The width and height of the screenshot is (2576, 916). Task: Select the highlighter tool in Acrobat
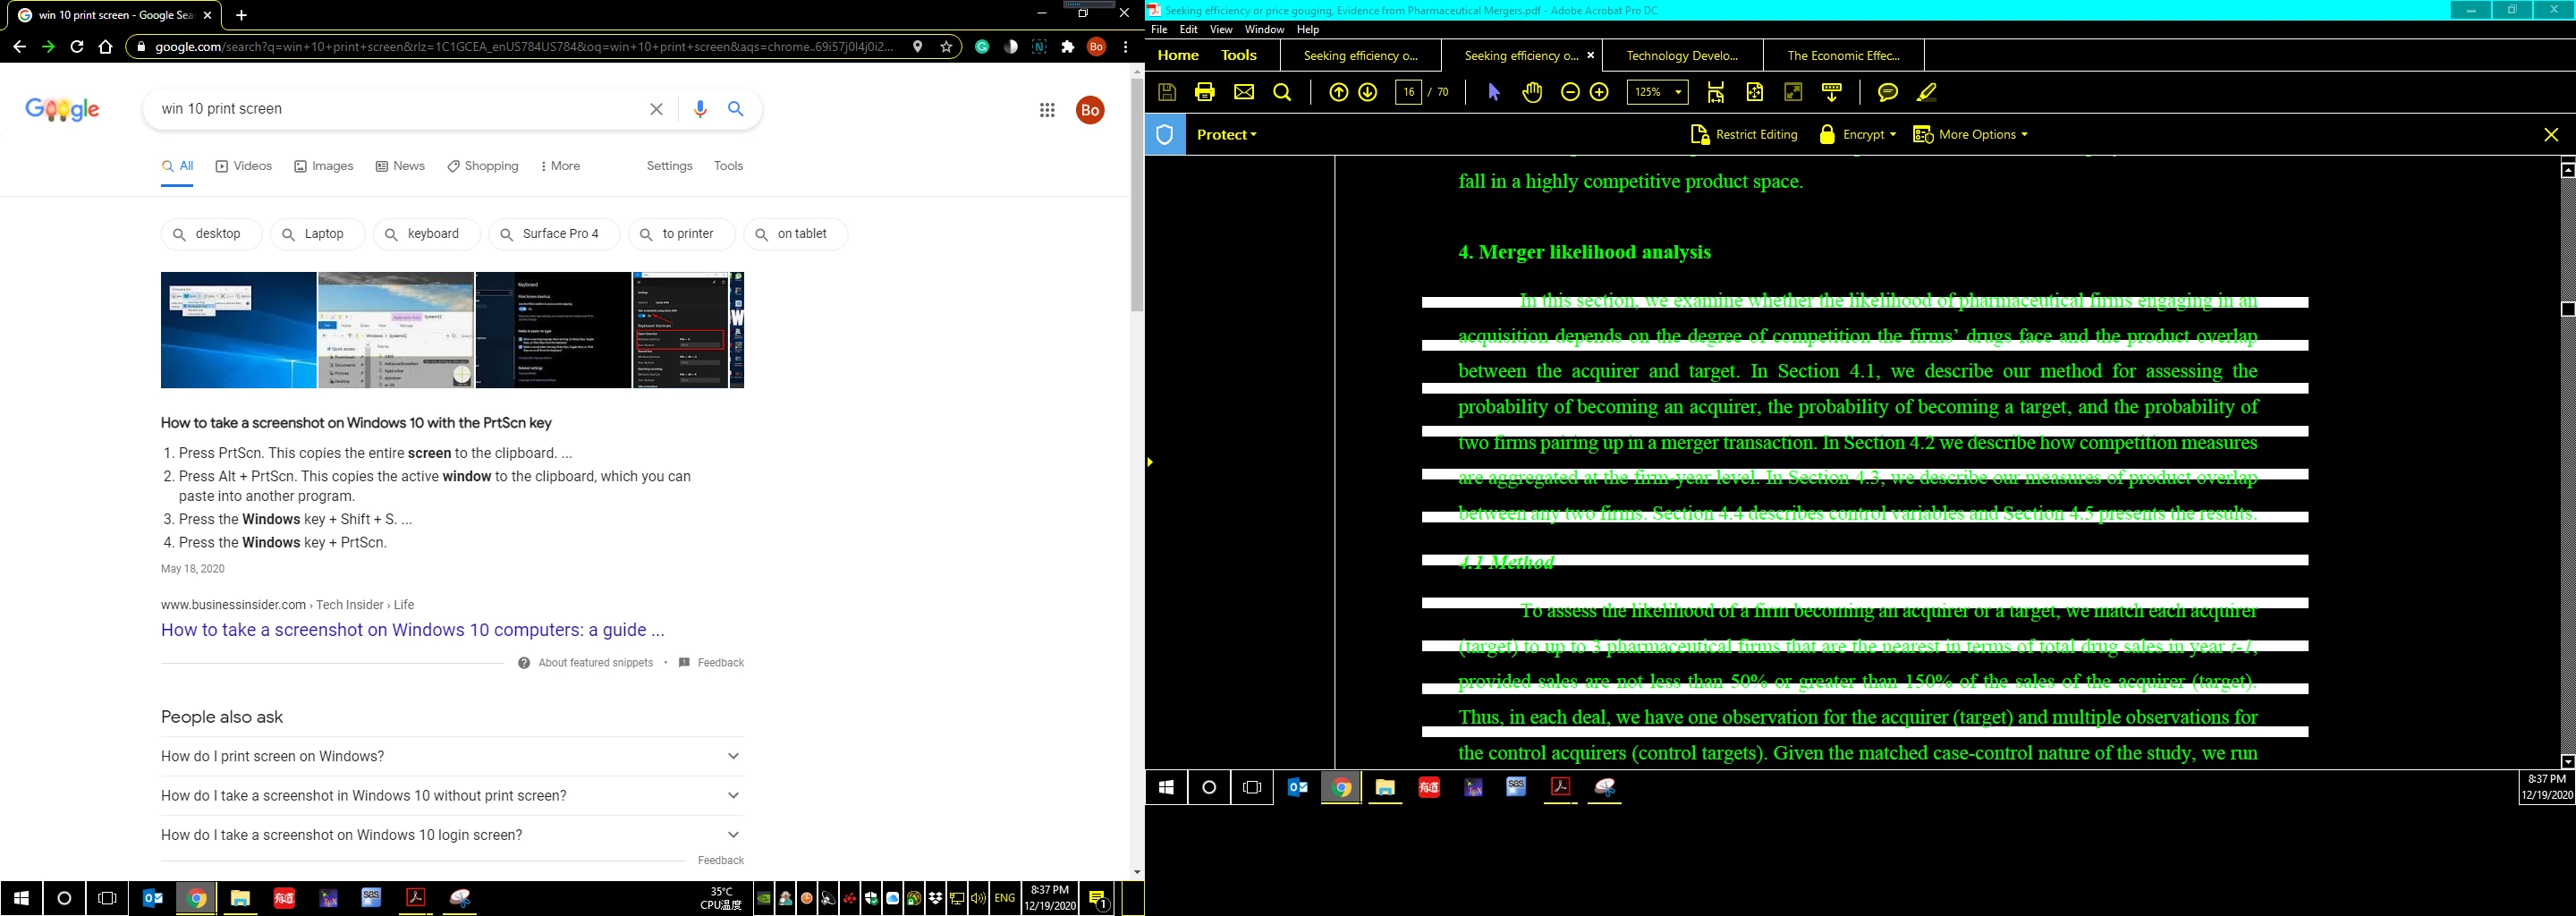click(1927, 92)
